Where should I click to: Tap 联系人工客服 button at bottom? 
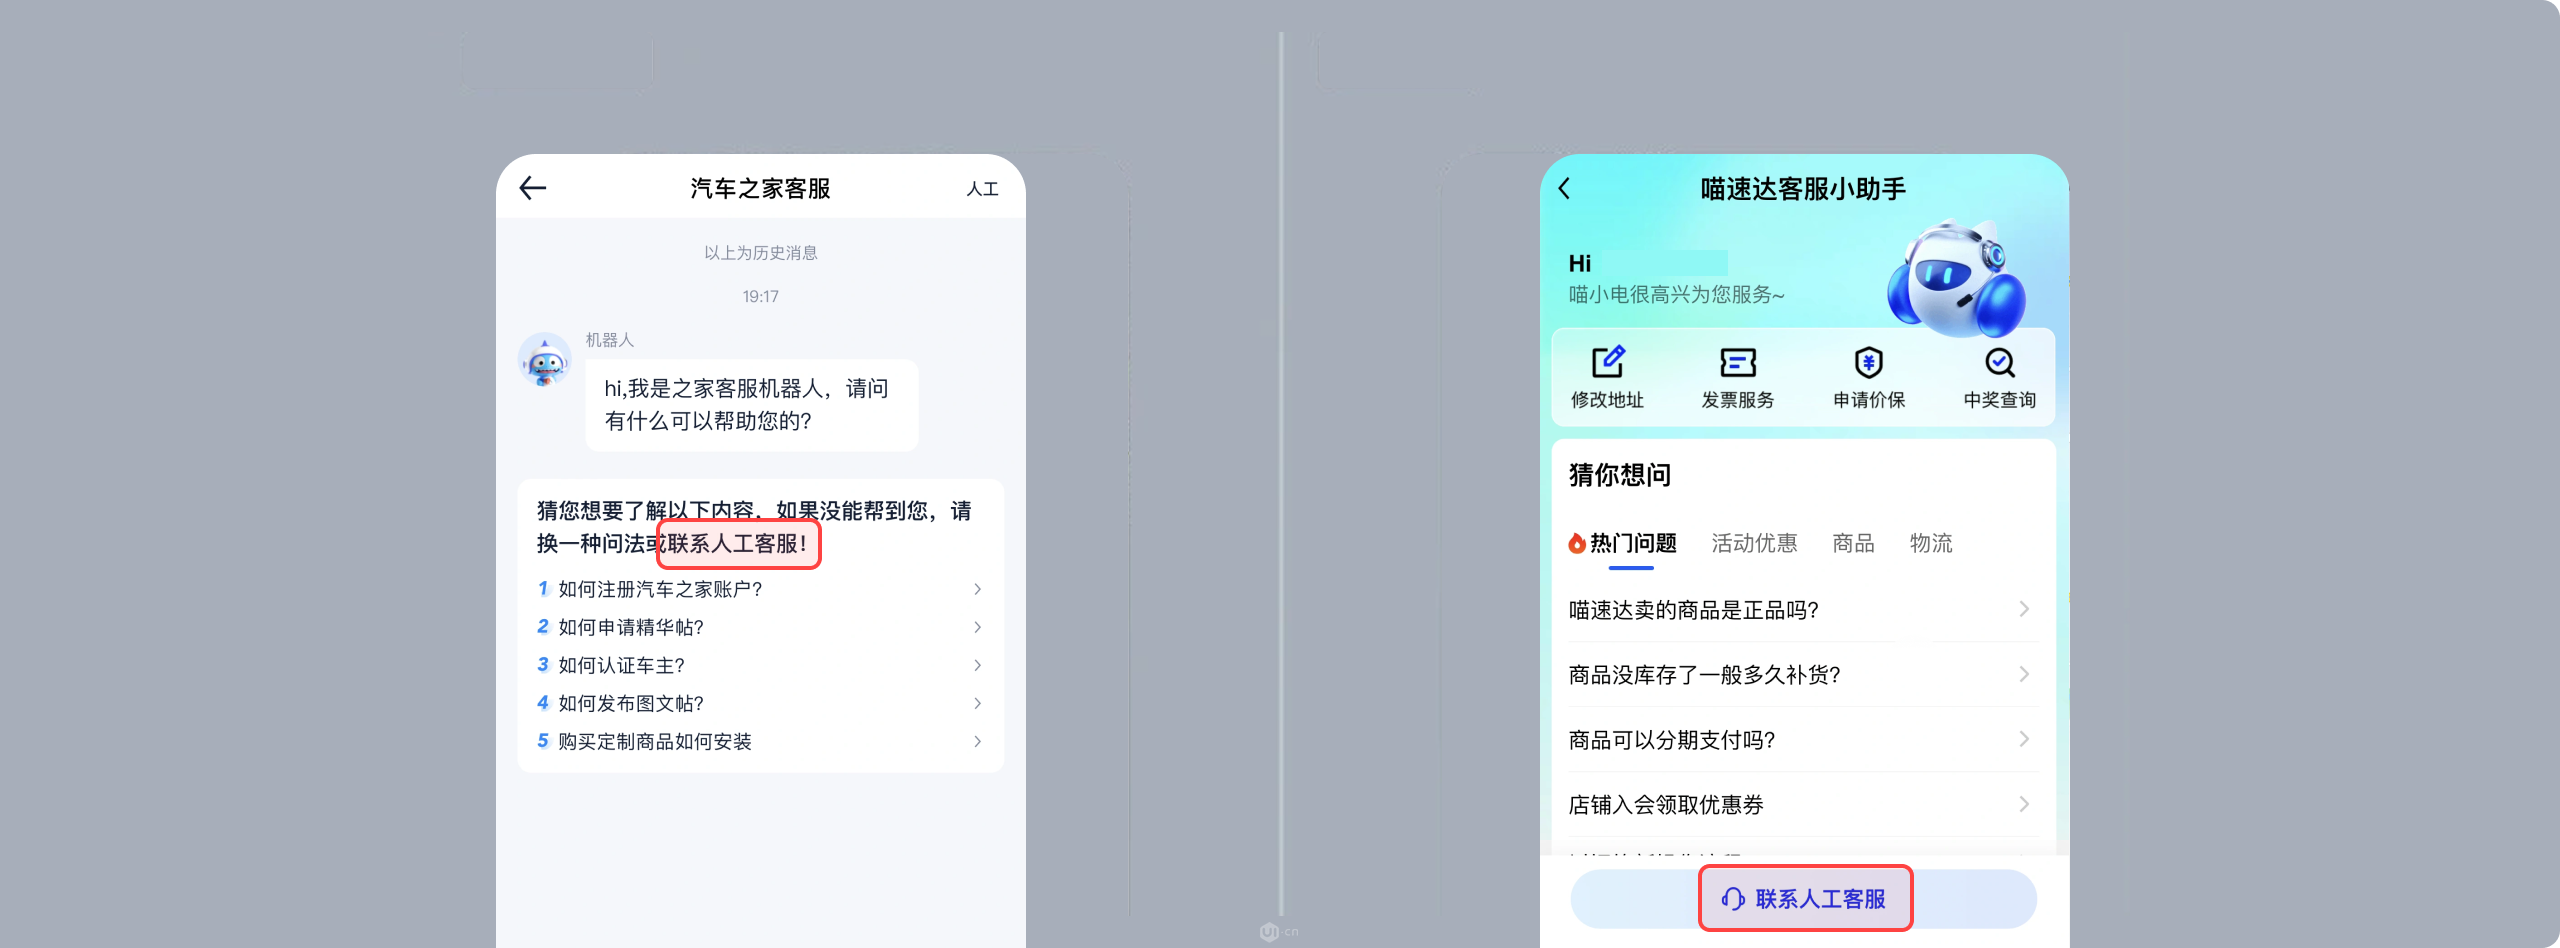click(1804, 899)
